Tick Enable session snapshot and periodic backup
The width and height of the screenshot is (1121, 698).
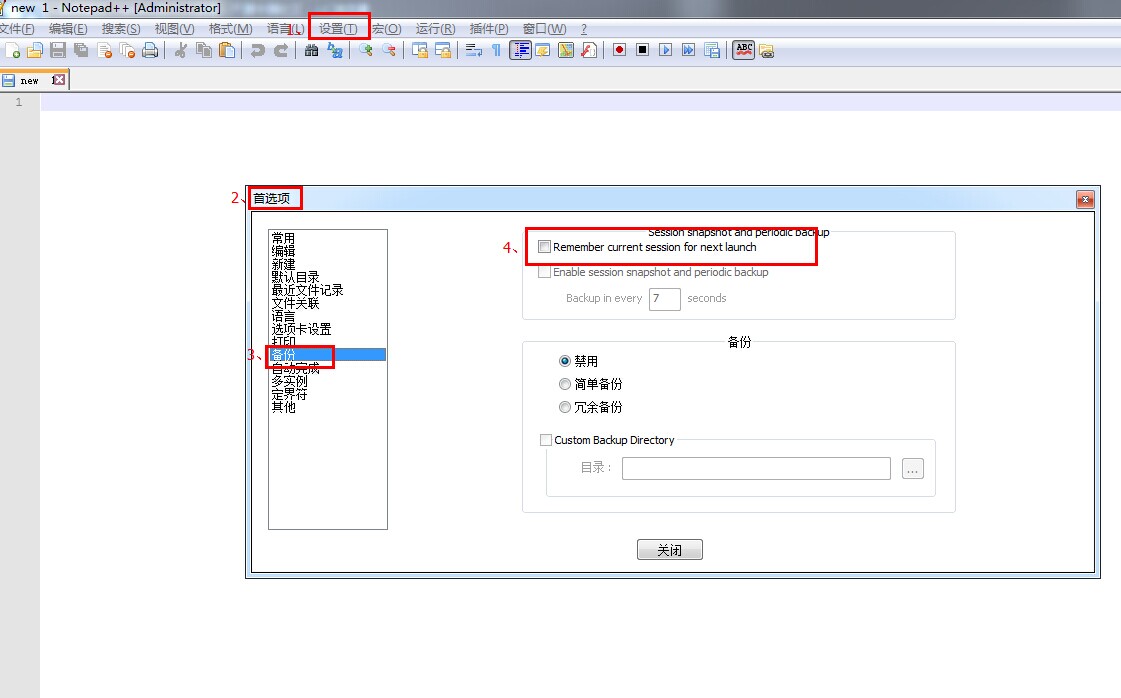(x=544, y=272)
